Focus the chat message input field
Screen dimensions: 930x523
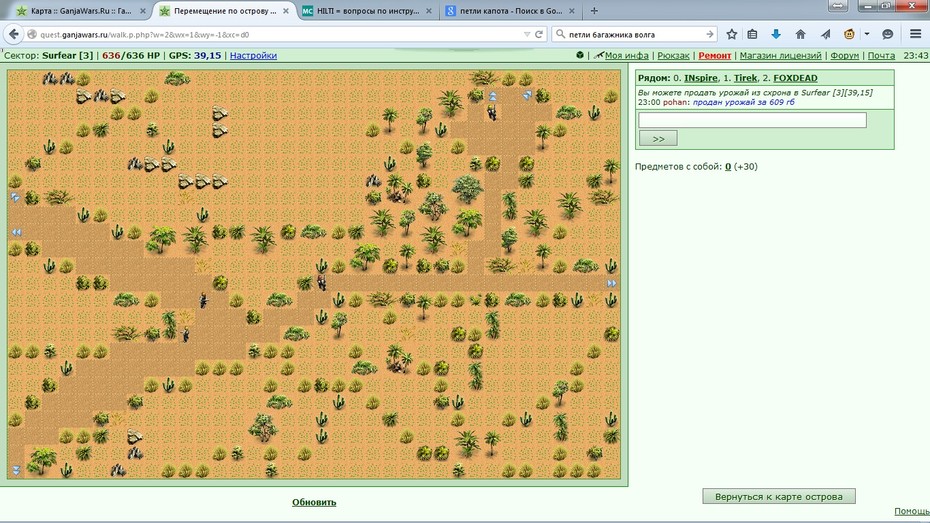(x=752, y=120)
